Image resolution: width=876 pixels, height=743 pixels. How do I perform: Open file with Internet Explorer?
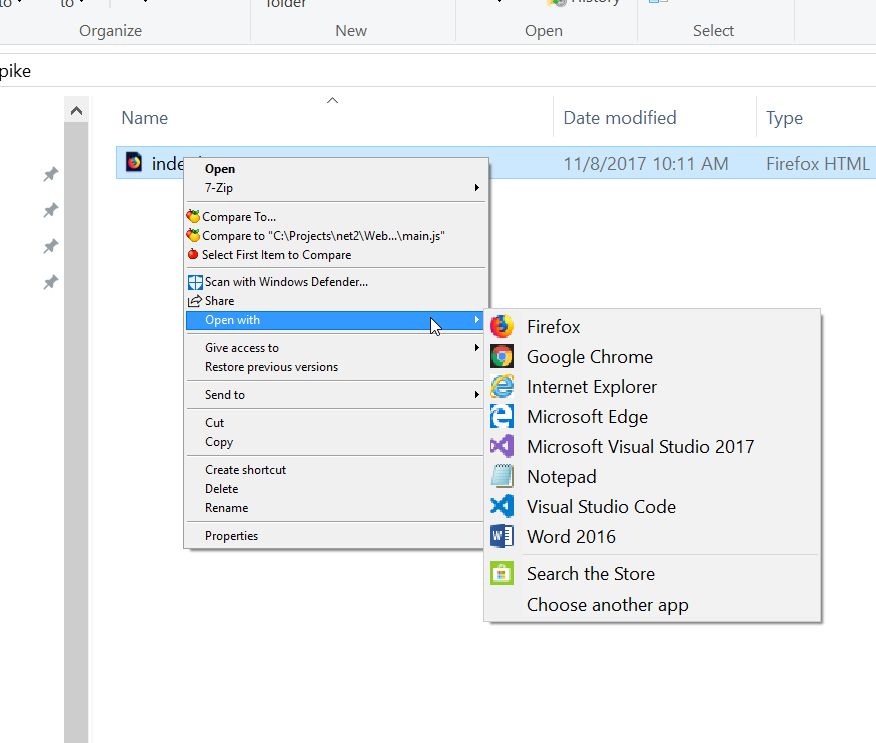652,387
